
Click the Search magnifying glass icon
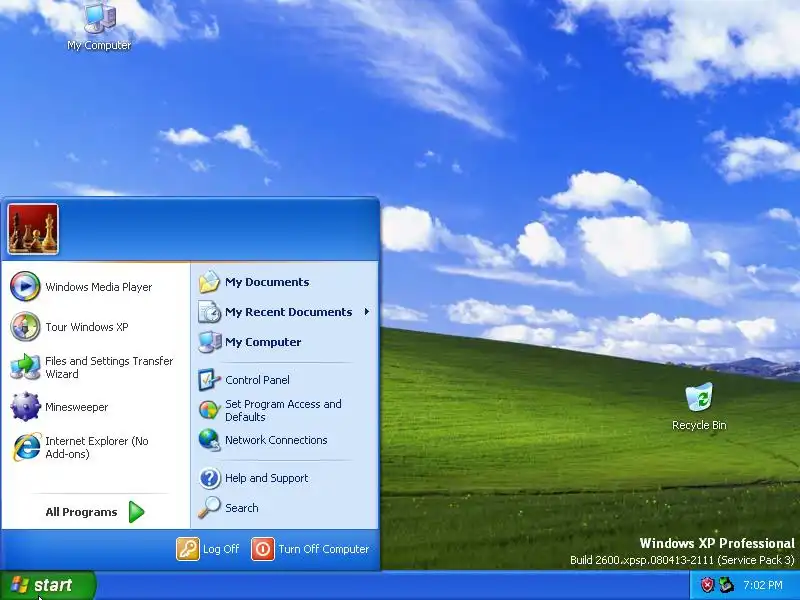point(209,508)
